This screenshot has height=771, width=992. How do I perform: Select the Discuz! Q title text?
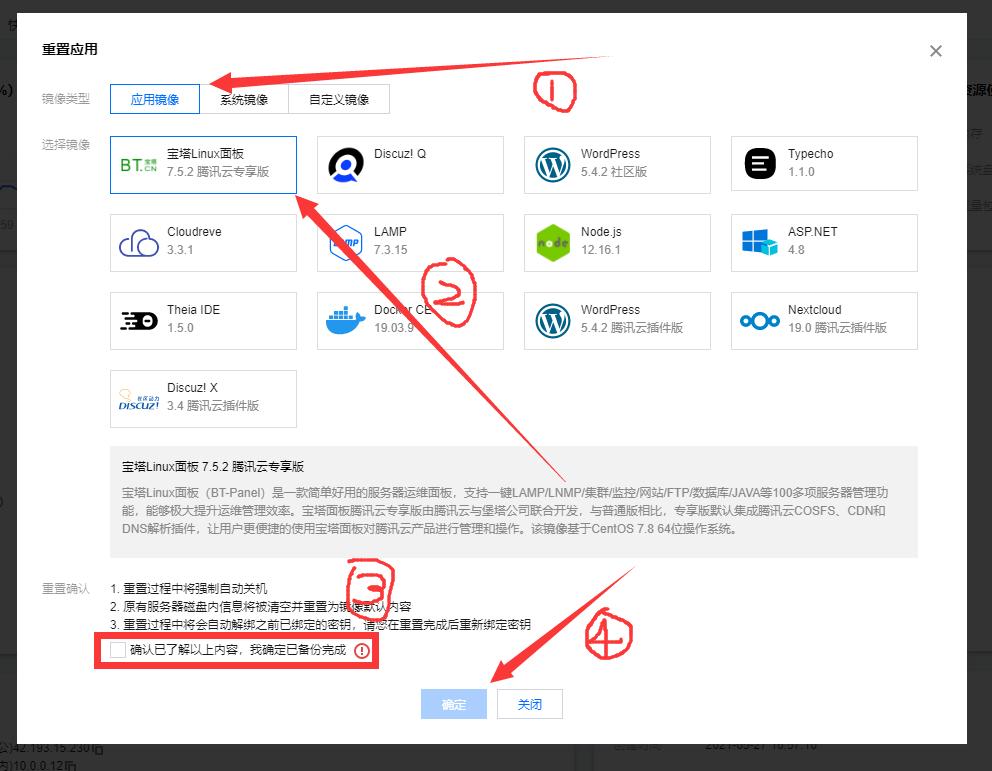coord(400,154)
